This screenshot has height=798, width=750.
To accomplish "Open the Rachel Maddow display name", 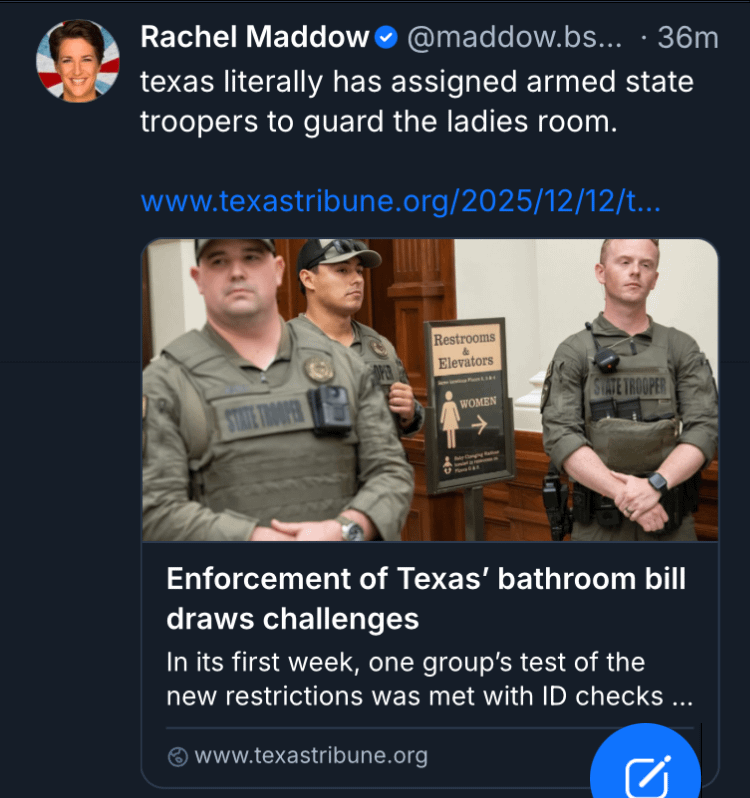I will tap(254, 37).
